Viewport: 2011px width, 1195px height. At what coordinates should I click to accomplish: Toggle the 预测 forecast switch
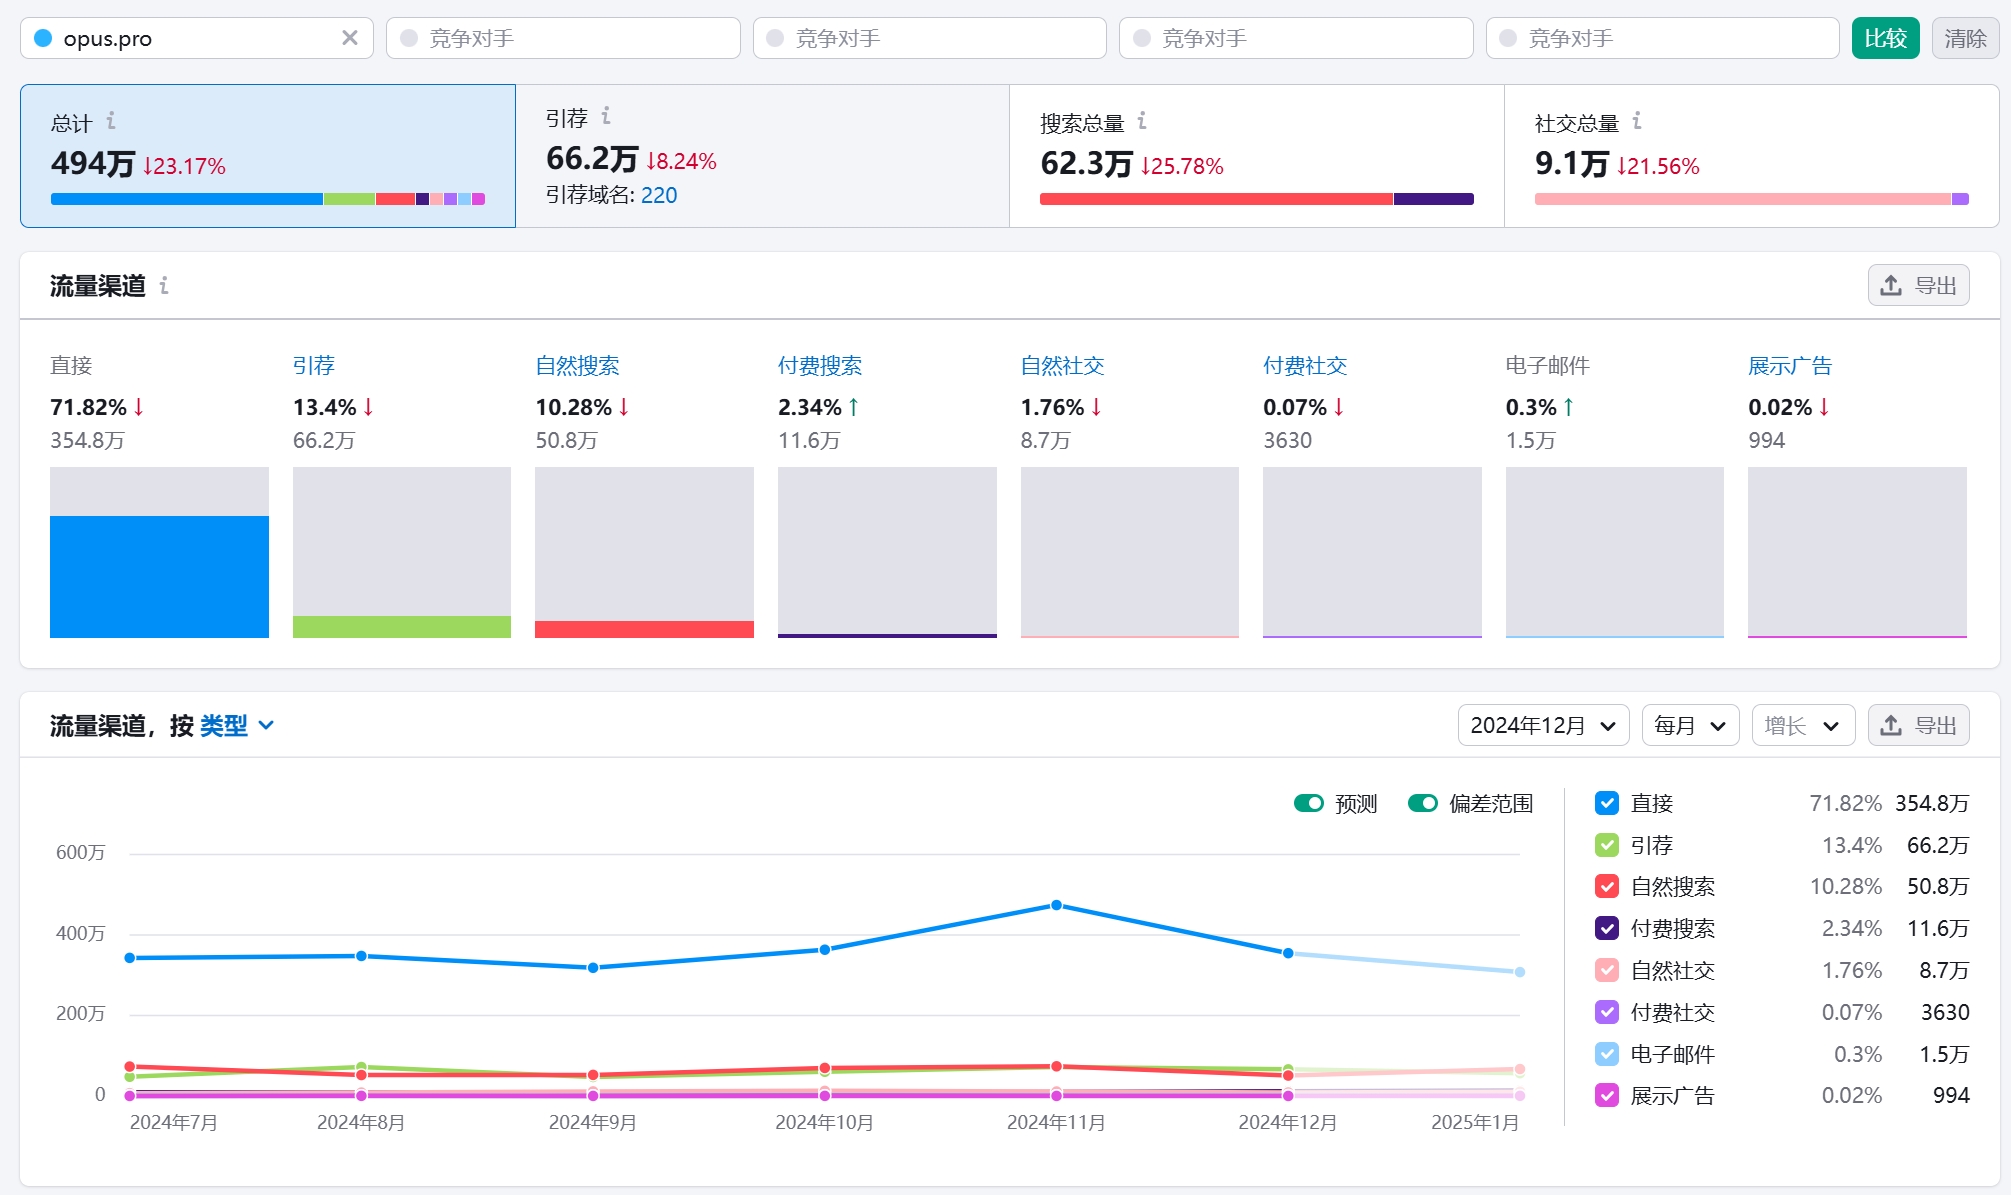click(x=1308, y=803)
